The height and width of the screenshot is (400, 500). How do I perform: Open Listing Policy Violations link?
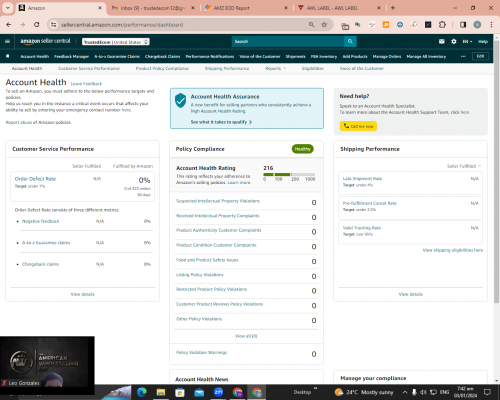click(199, 275)
